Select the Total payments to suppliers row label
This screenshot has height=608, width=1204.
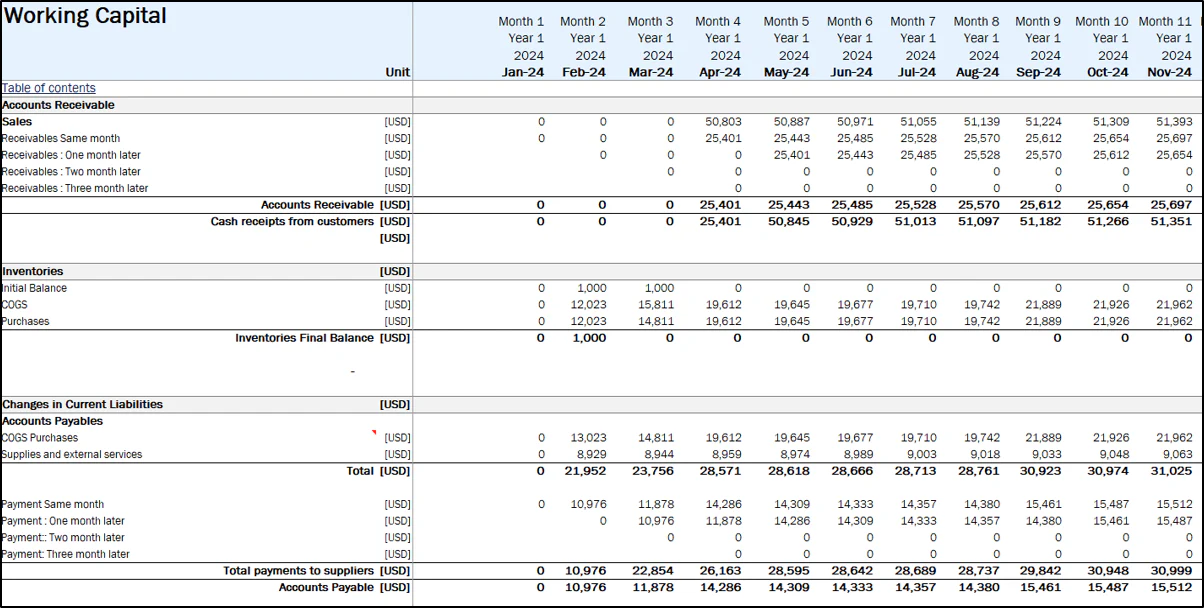(x=300, y=570)
